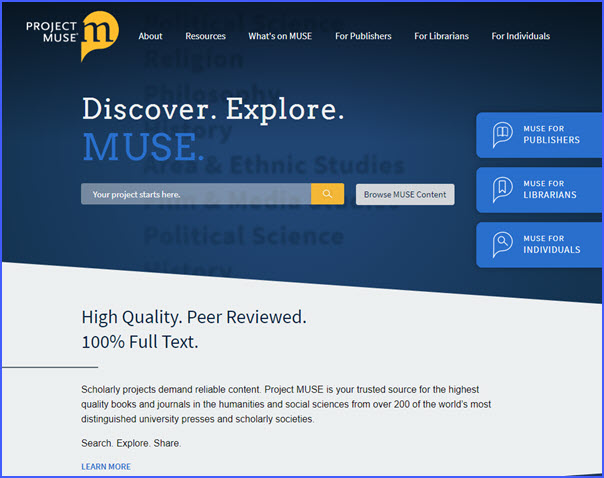Focus the 'Your project starts here' search field
This screenshot has height=478, width=604.
(x=196, y=194)
